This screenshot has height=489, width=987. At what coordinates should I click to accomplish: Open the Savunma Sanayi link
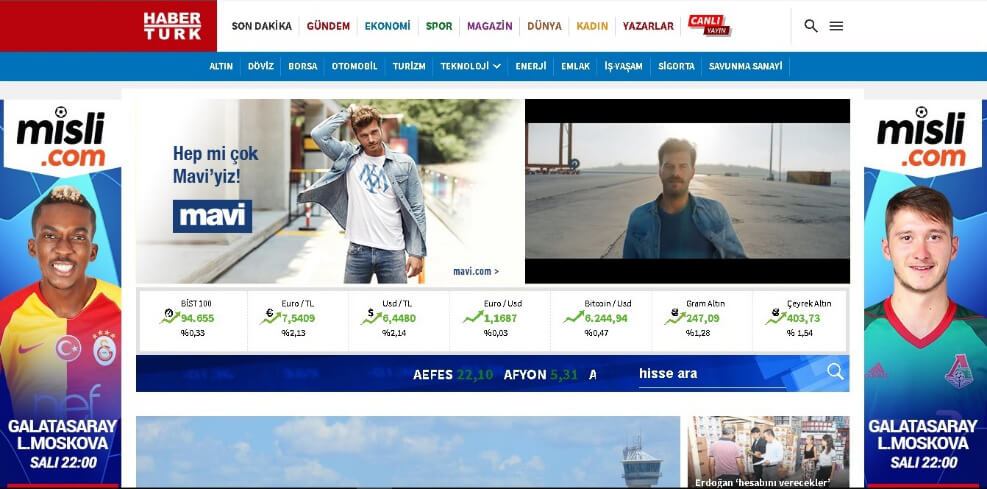747,67
